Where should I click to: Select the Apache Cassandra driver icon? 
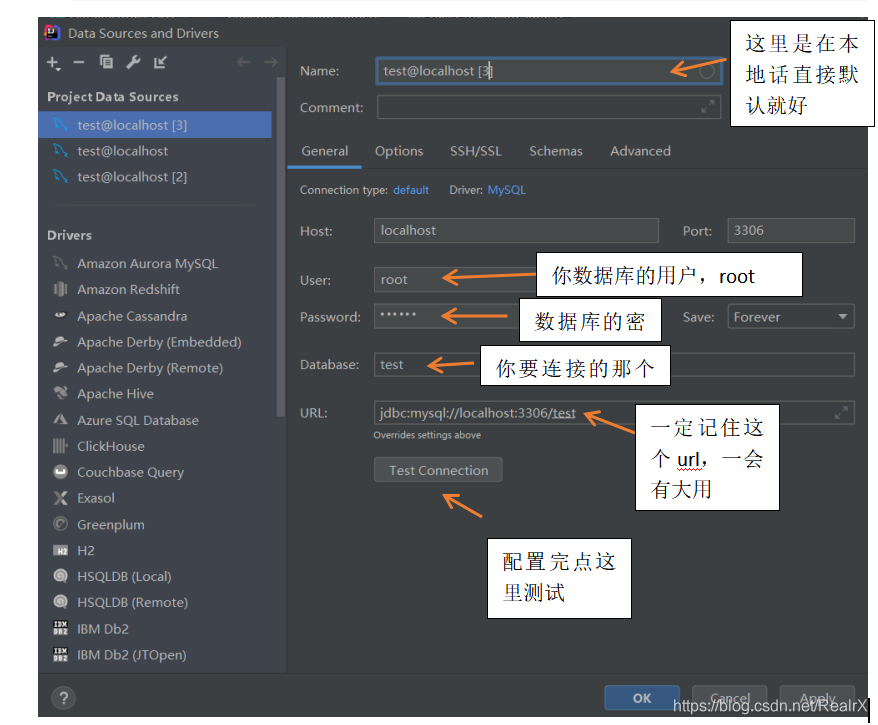tap(60, 315)
